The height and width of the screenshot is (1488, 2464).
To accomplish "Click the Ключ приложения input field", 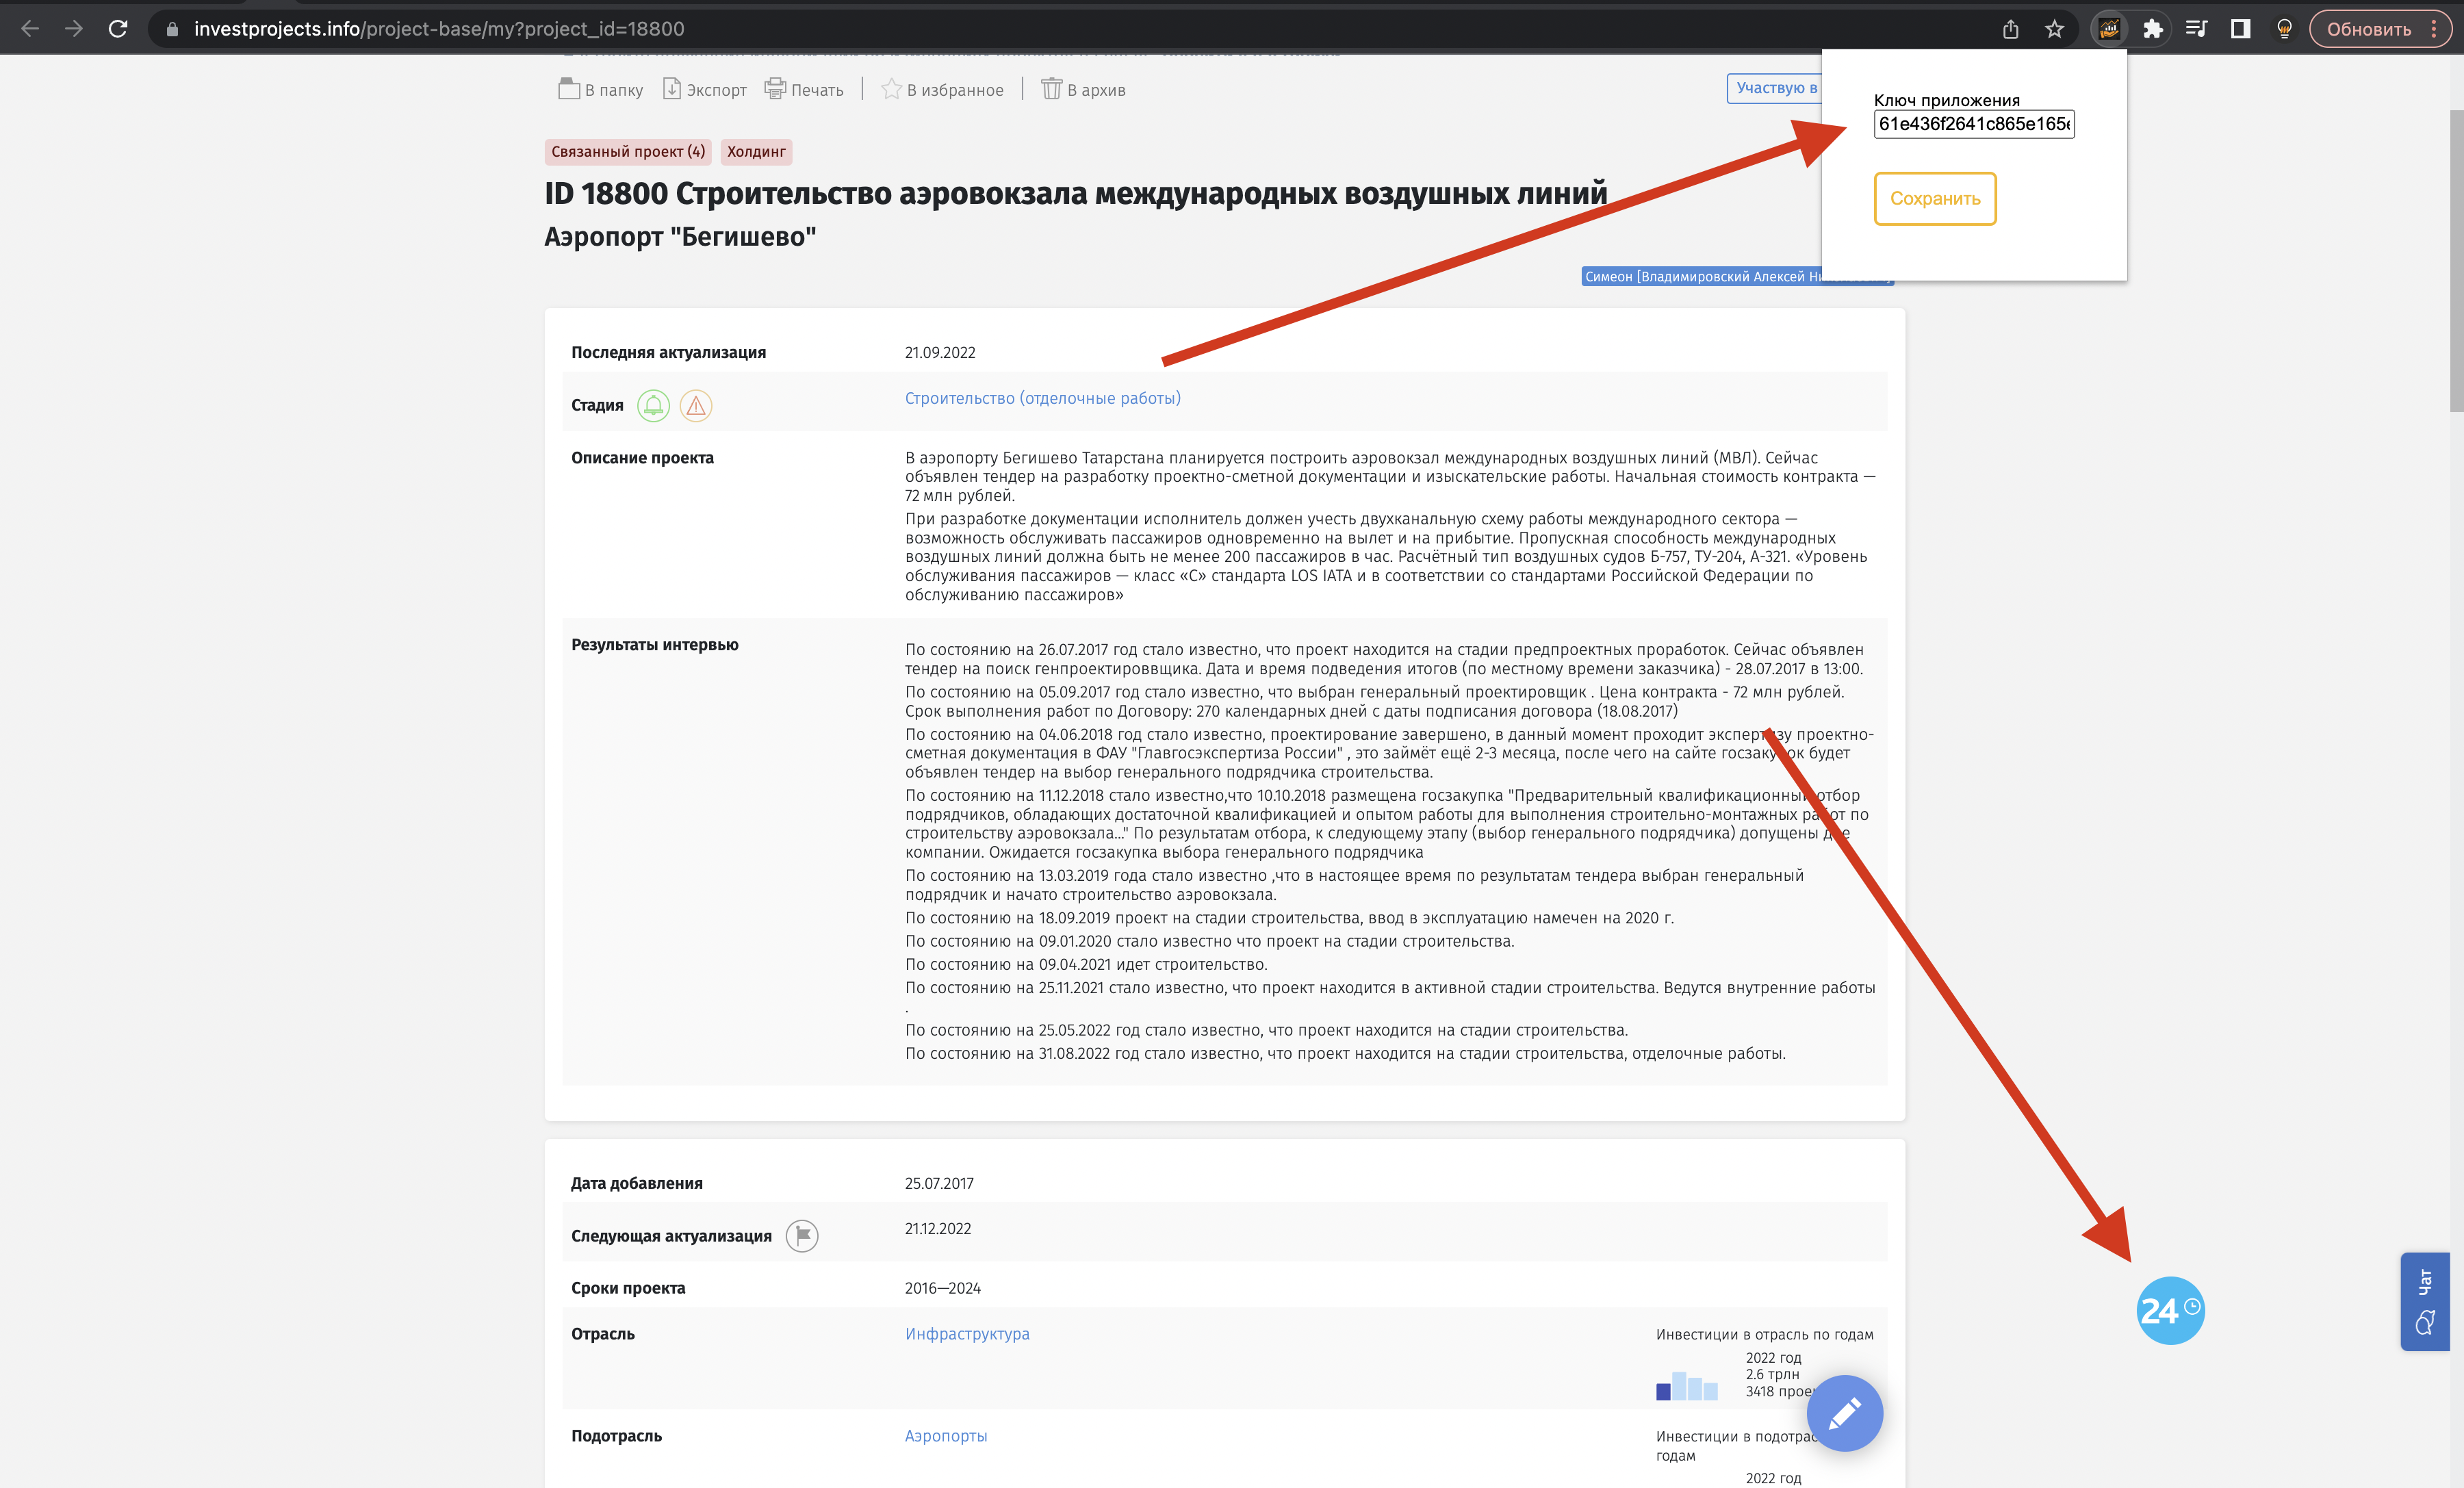I will [1974, 125].
